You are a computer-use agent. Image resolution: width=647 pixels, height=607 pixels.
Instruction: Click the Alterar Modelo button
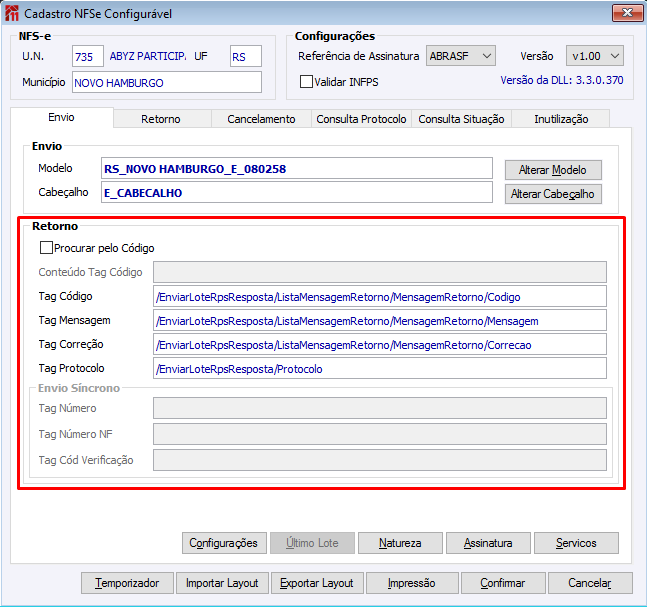click(553, 170)
